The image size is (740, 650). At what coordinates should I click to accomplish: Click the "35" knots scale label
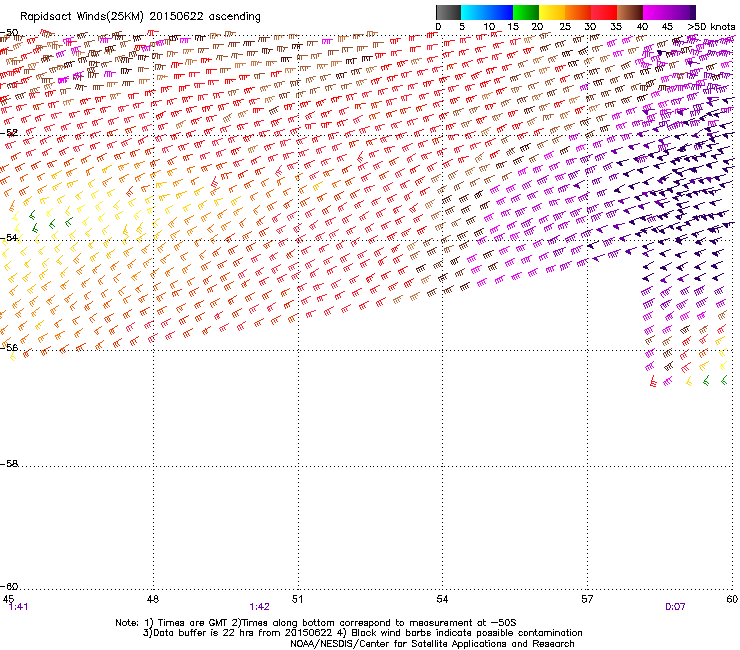coord(616,27)
